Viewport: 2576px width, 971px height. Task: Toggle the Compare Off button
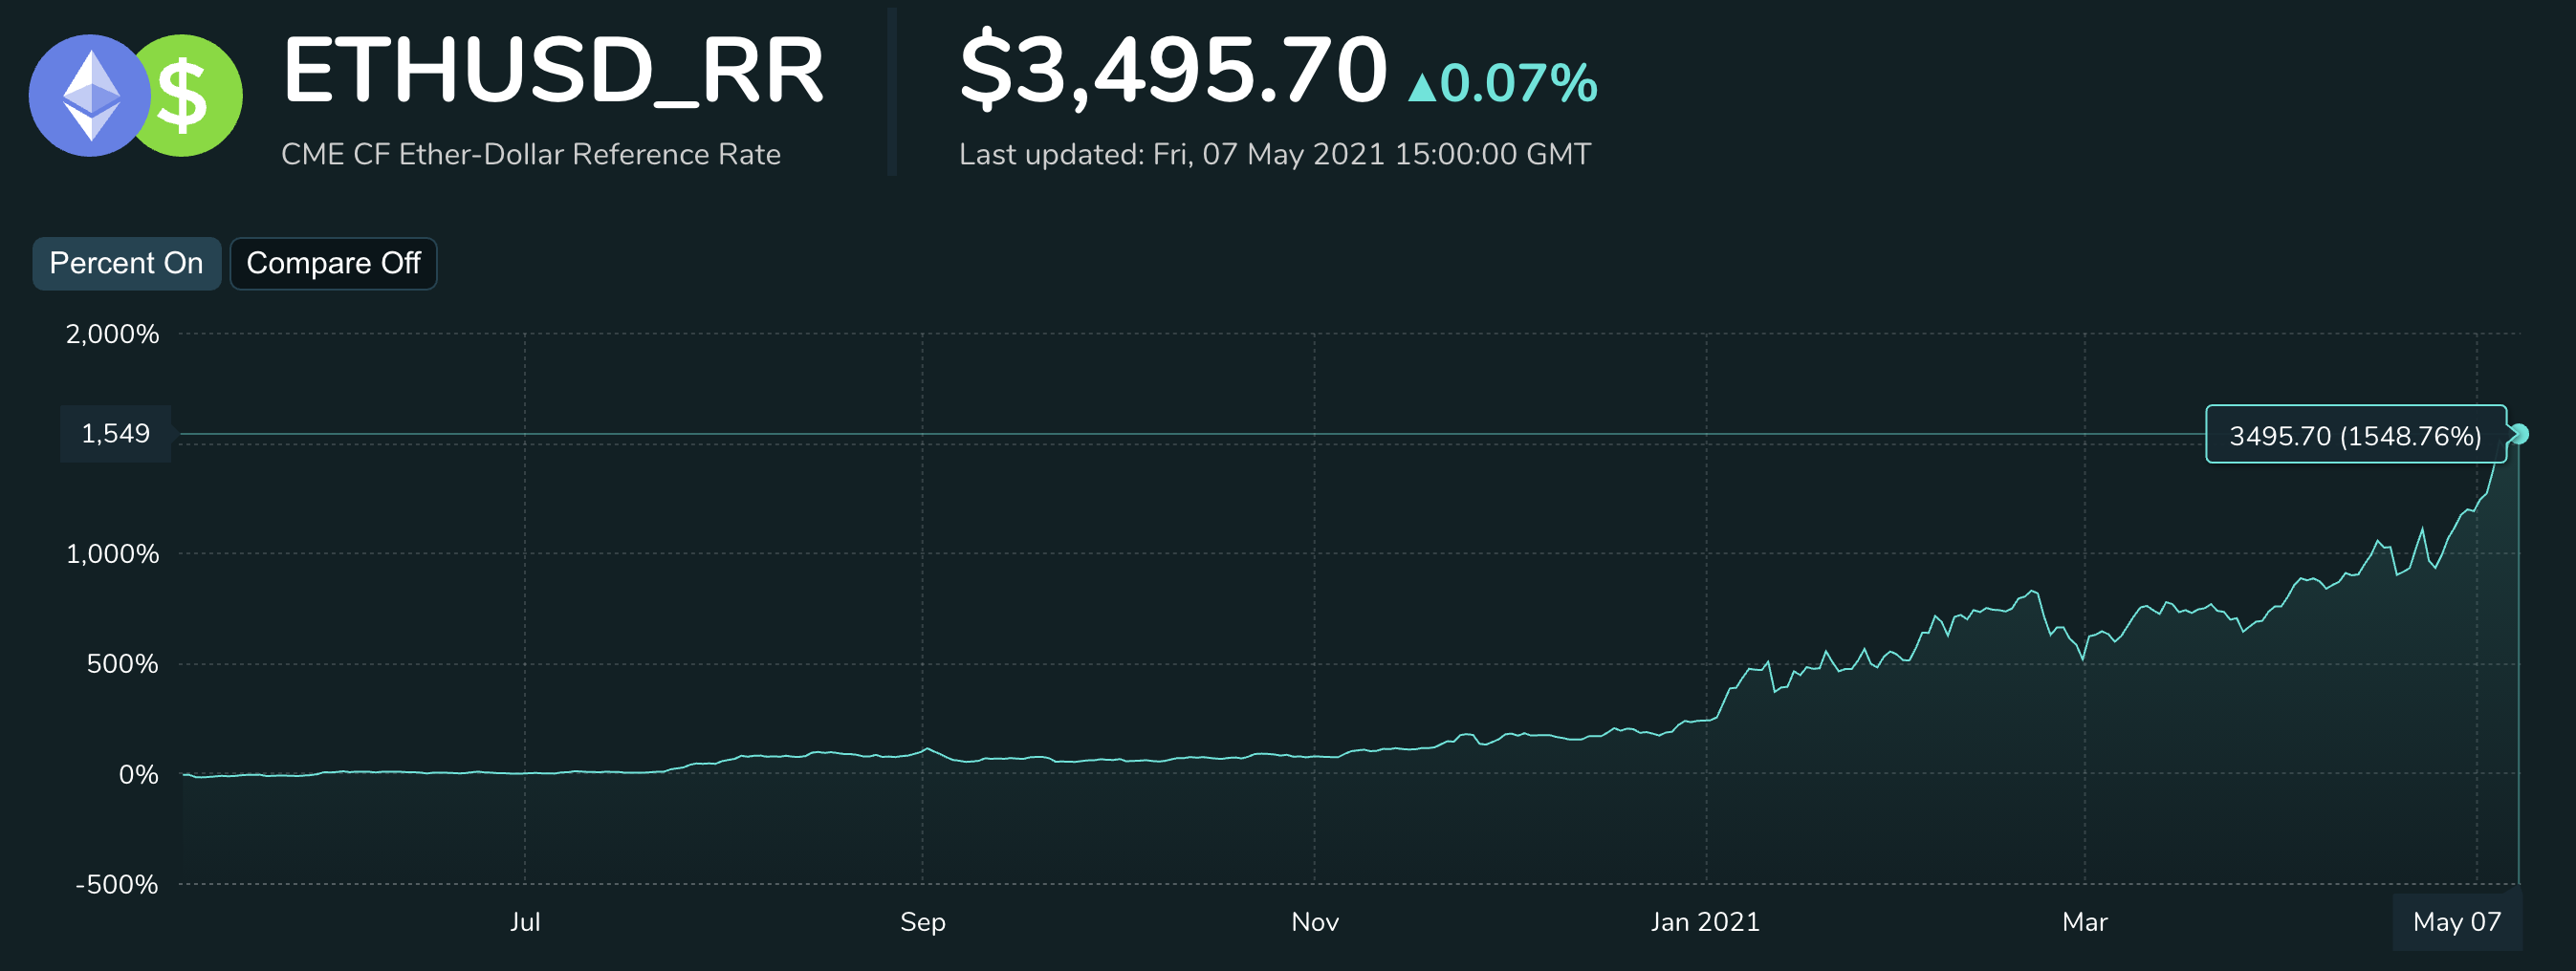click(333, 263)
